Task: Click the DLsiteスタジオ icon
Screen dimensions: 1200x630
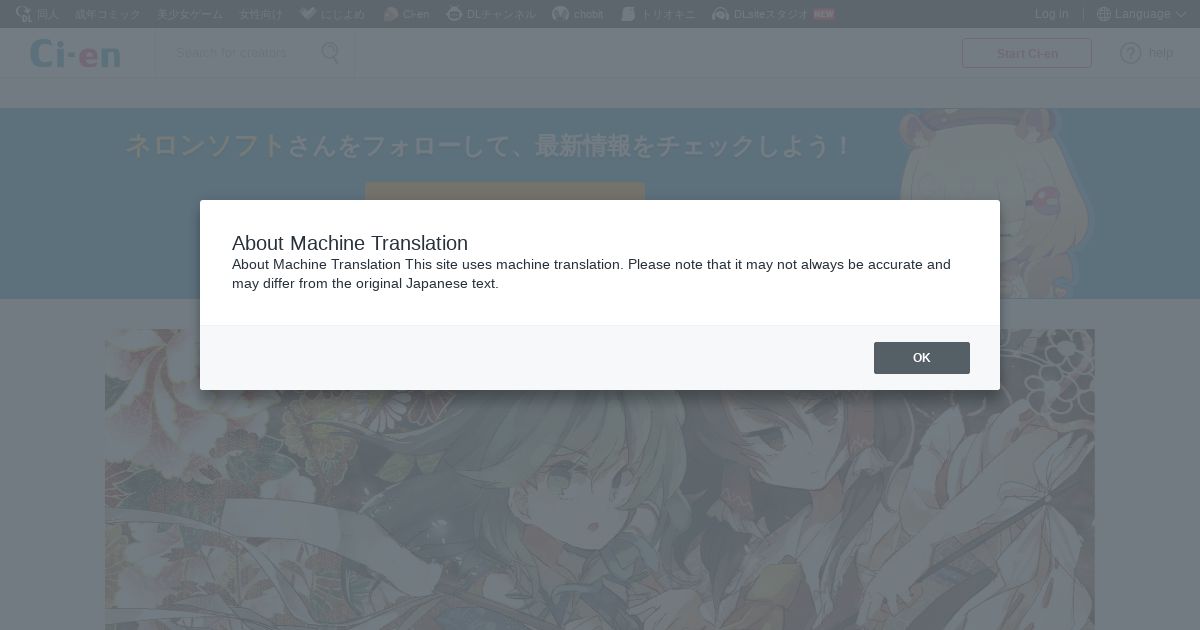Action: (x=720, y=14)
